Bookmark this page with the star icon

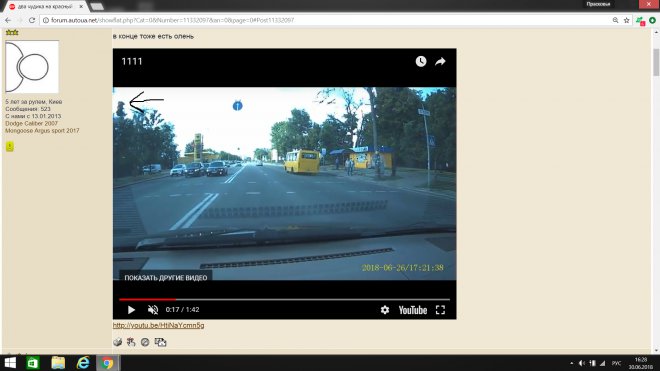(626, 20)
